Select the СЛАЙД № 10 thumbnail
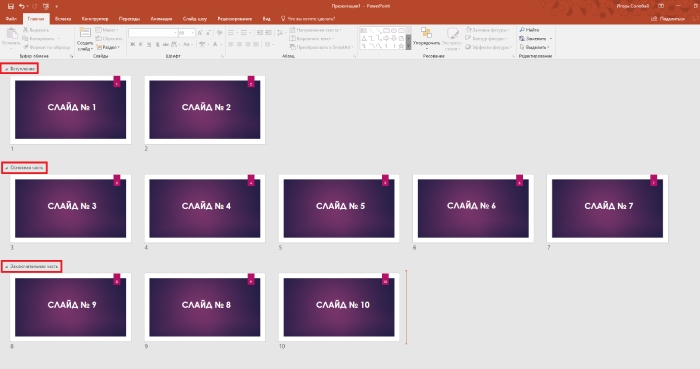Image resolution: width=700 pixels, height=369 pixels. [x=339, y=307]
